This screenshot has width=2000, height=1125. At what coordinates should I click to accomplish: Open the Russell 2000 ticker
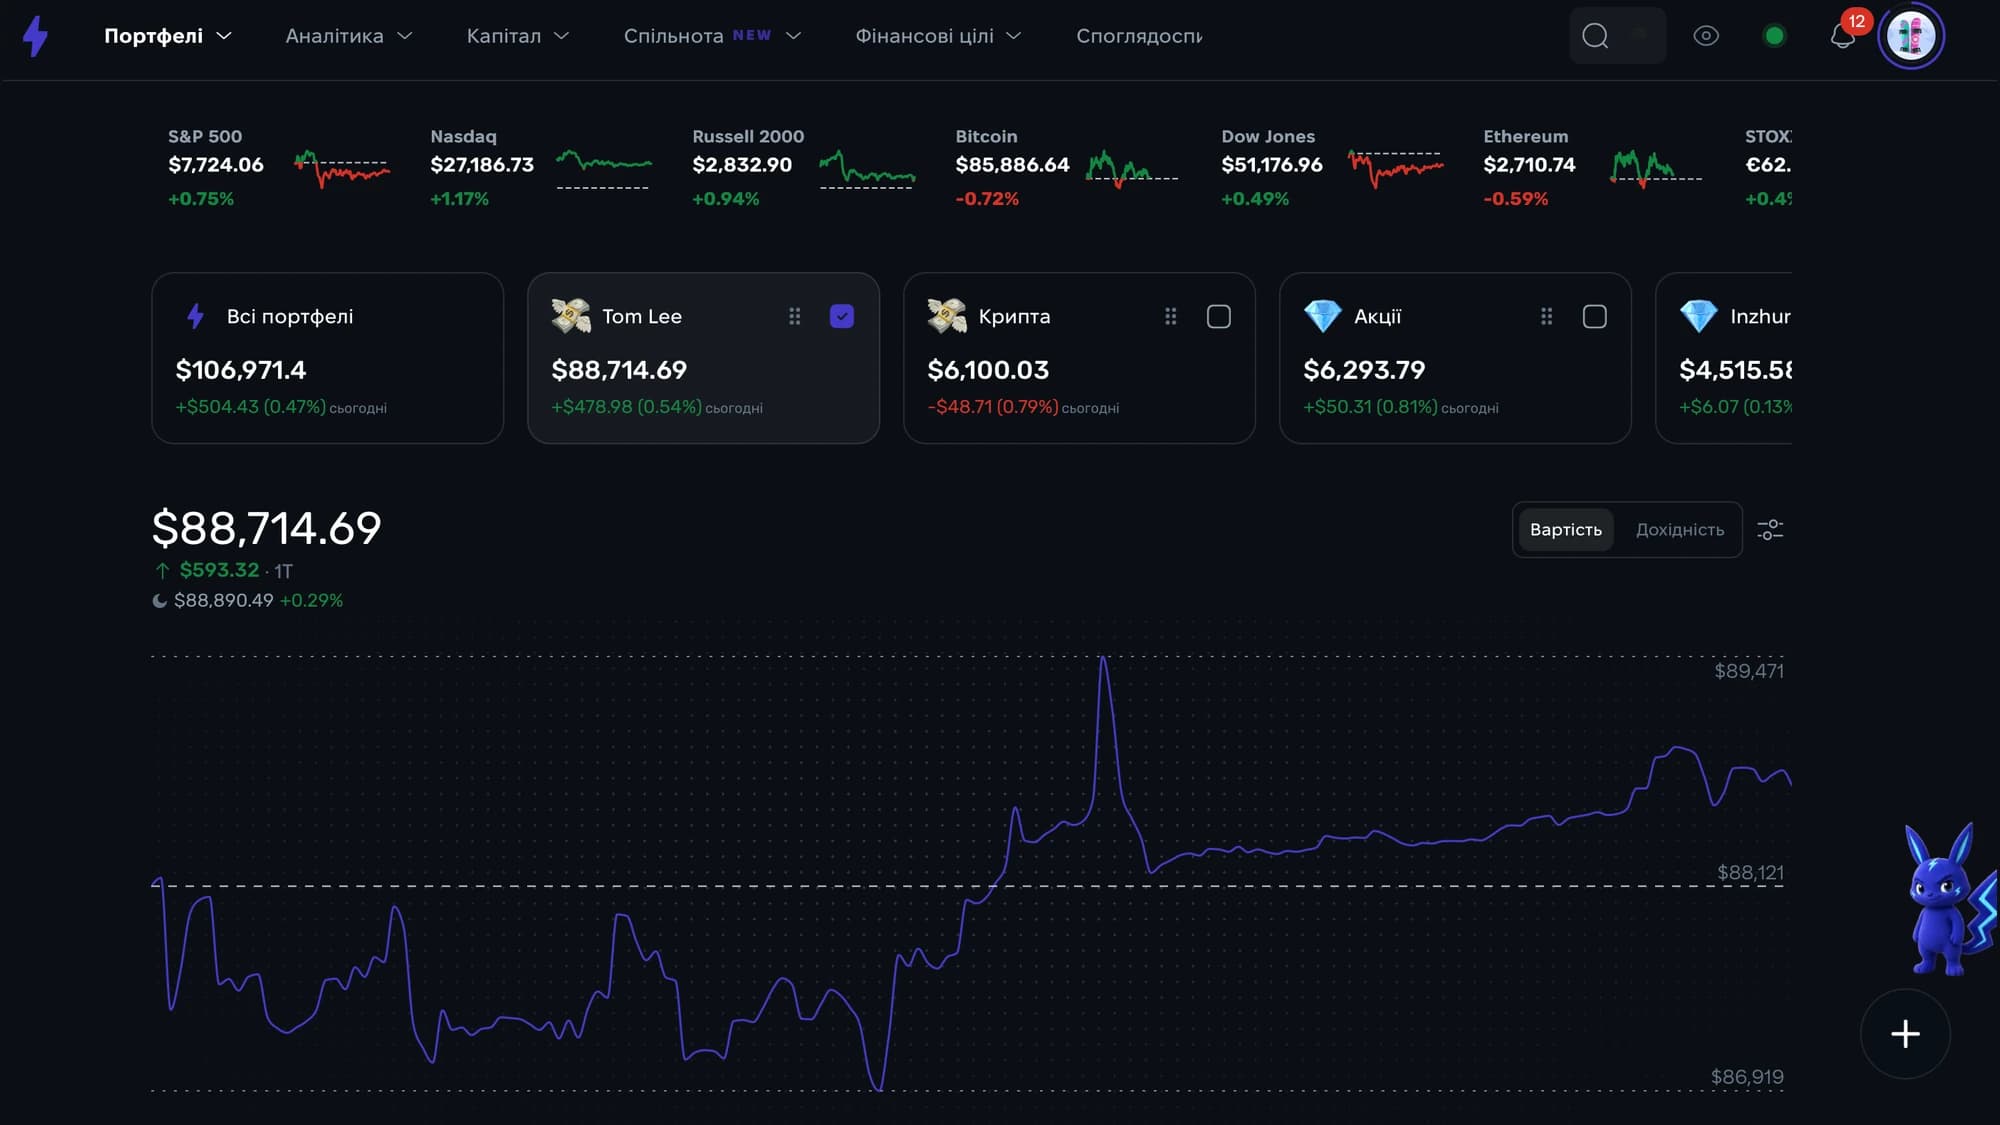pos(804,167)
